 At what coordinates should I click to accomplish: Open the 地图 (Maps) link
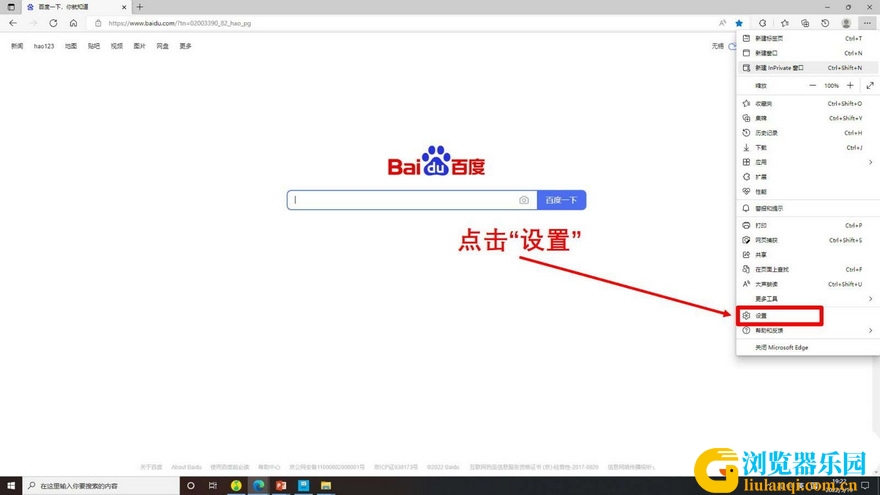71,46
